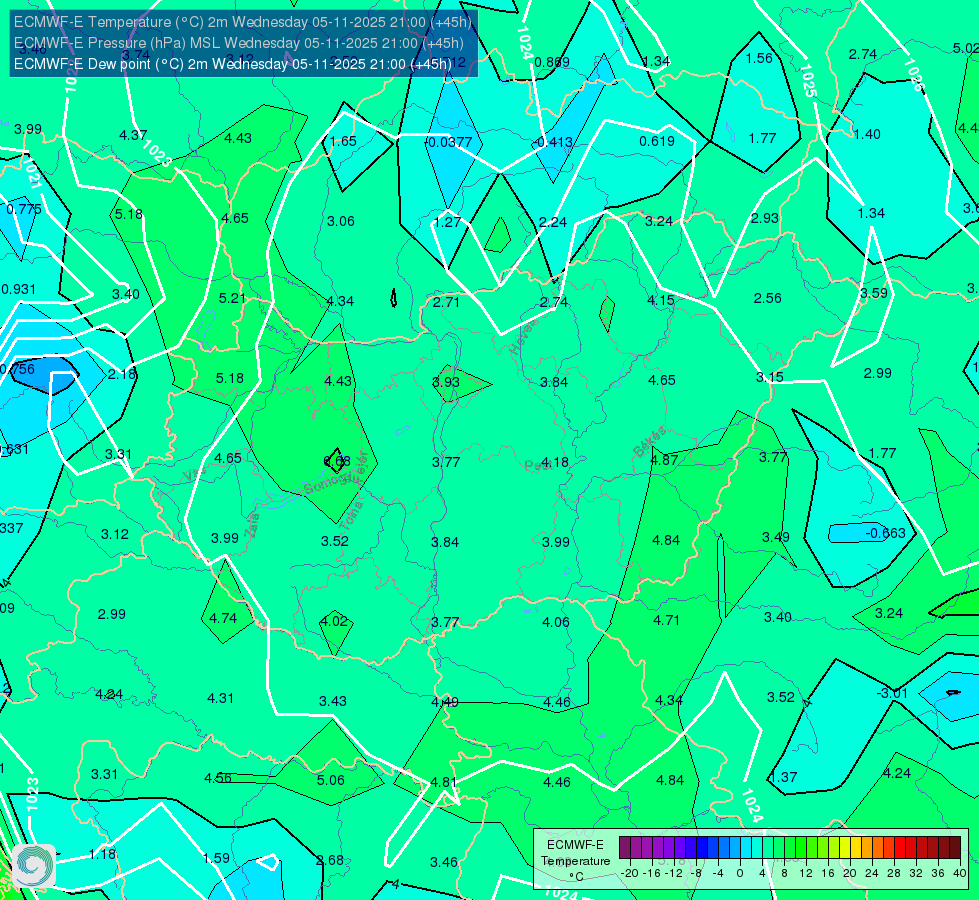Click the 1.59 temperature value
979x900 pixels.
click(217, 859)
